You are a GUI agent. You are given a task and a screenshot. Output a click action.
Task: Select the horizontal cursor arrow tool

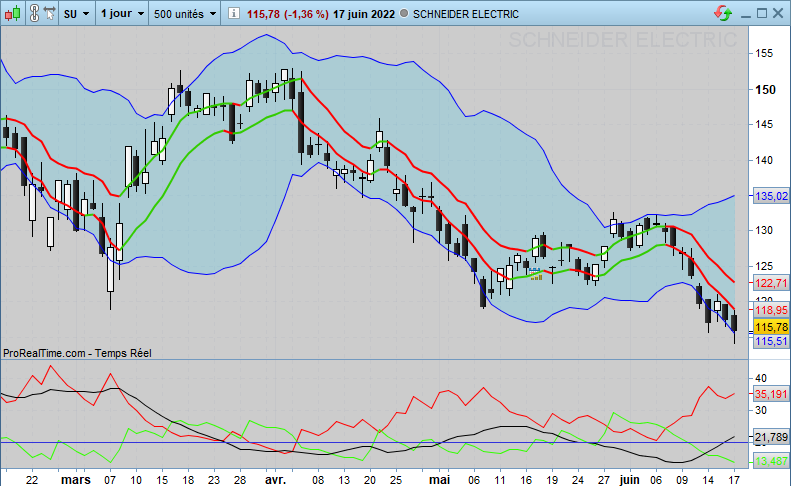(49, 14)
